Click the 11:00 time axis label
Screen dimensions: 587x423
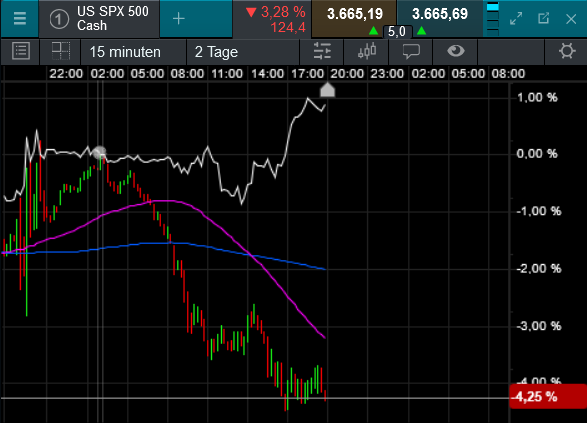pyautogui.click(x=227, y=74)
